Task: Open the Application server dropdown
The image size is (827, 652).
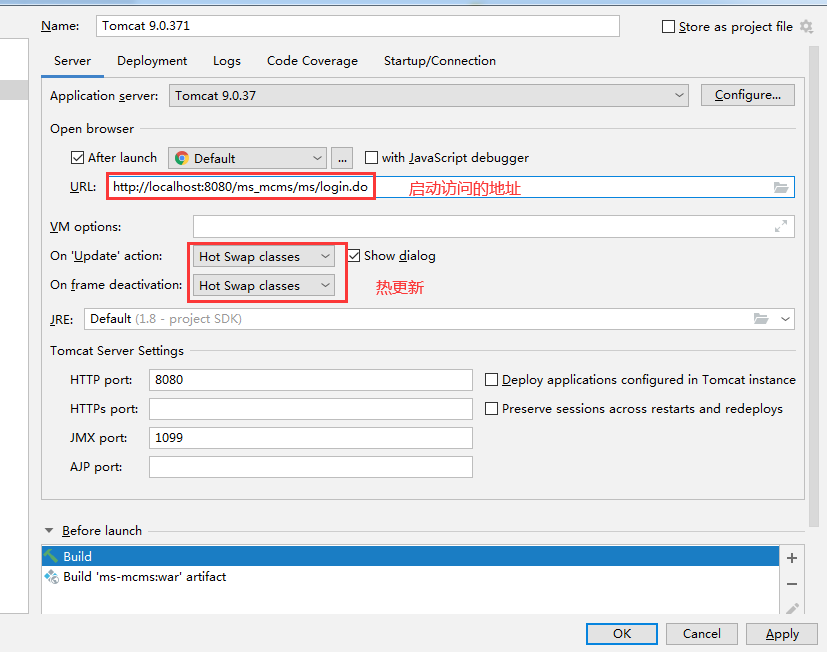Action: [x=428, y=96]
